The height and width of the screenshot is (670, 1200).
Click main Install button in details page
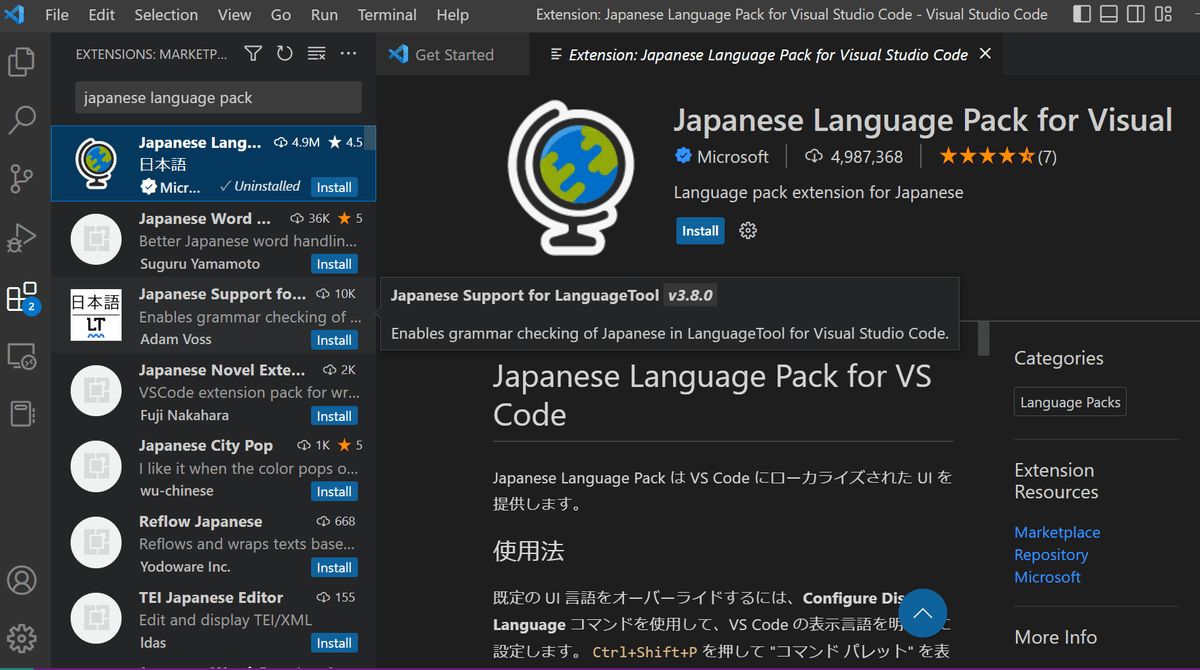700,231
